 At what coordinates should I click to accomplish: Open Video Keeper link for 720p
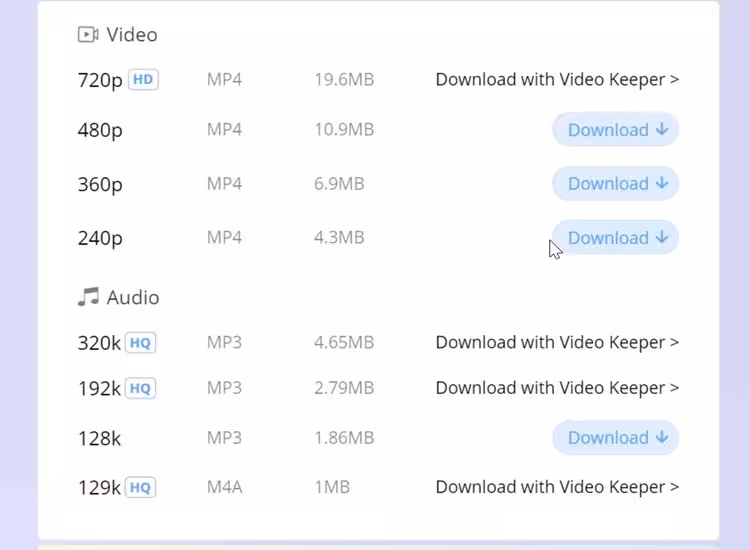tap(557, 80)
